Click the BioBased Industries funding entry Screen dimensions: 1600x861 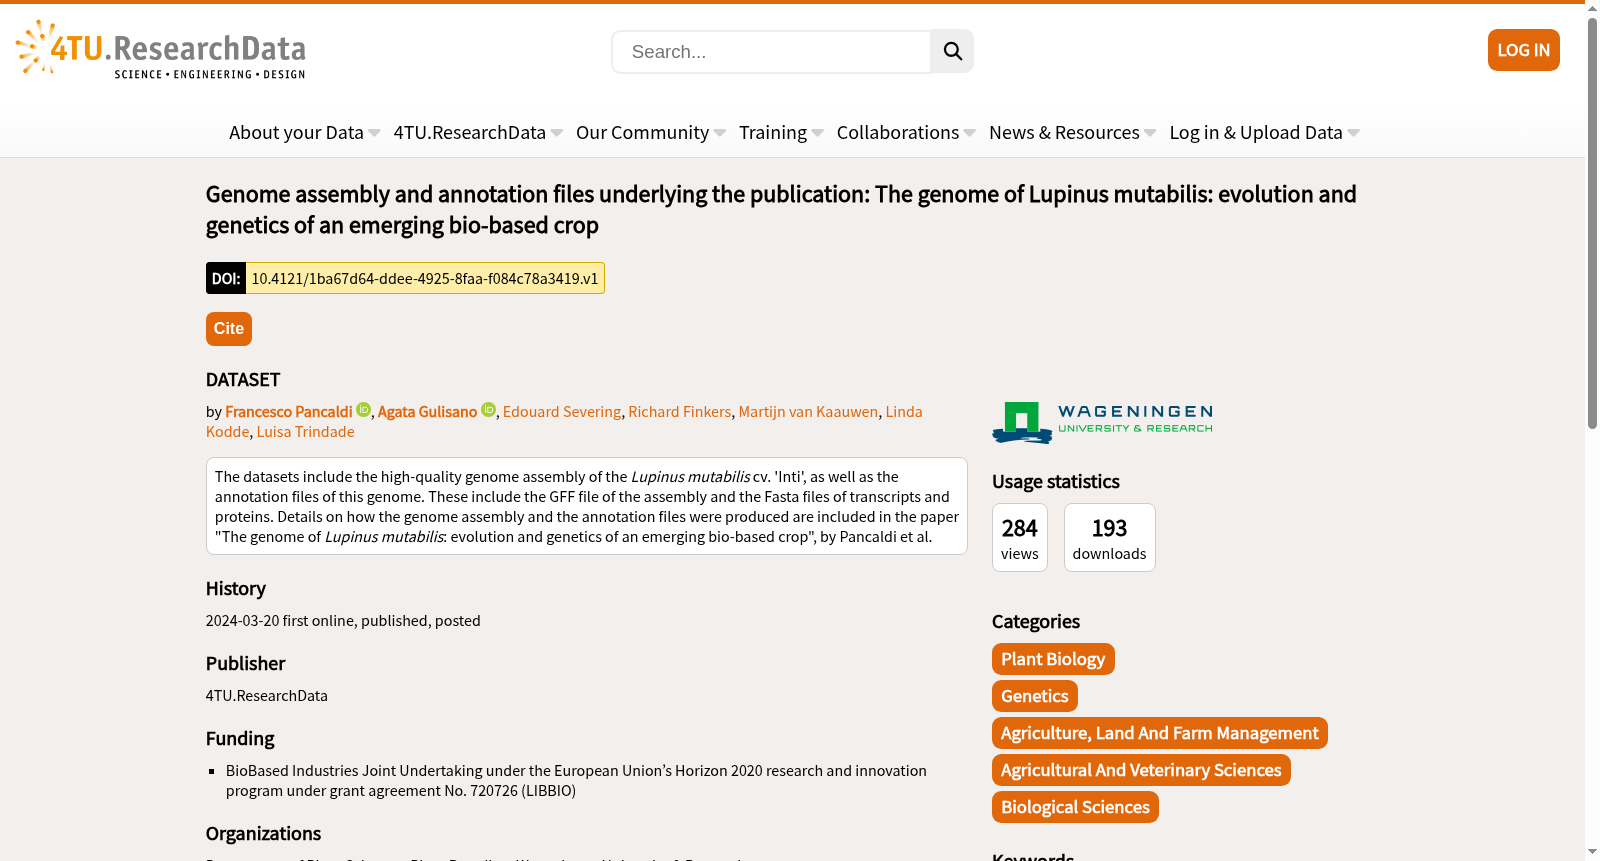pyautogui.click(x=576, y=780)
